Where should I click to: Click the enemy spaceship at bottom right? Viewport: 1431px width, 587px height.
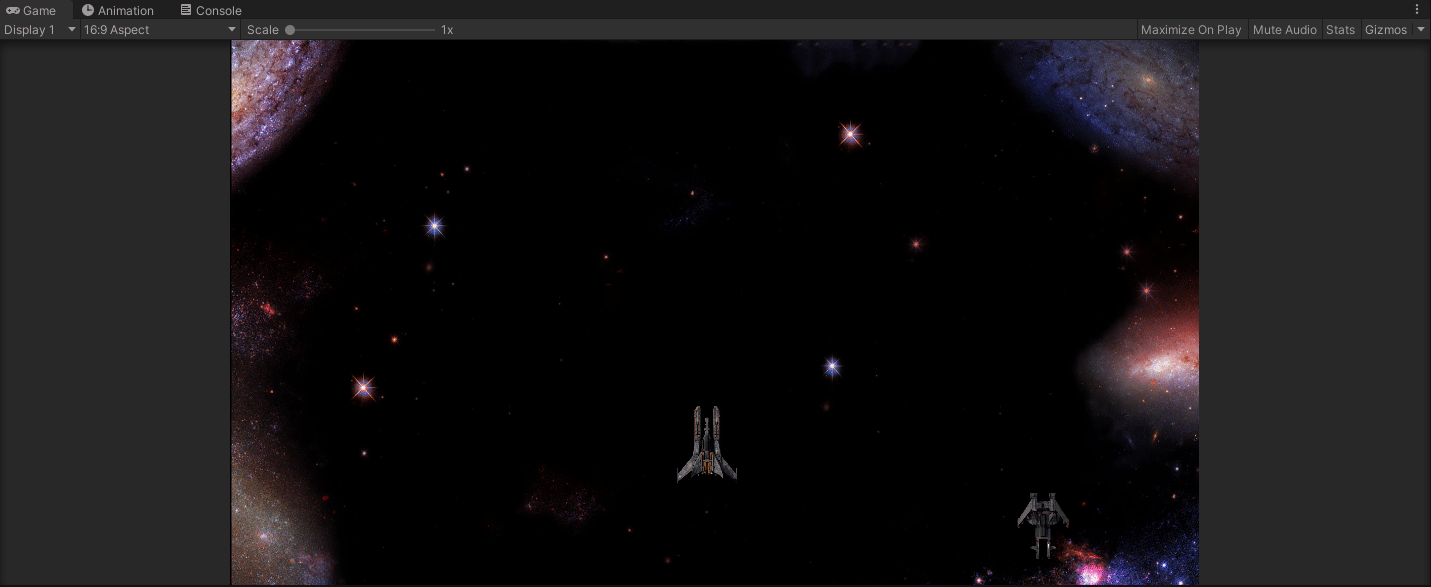click(x=1043, y=525)
